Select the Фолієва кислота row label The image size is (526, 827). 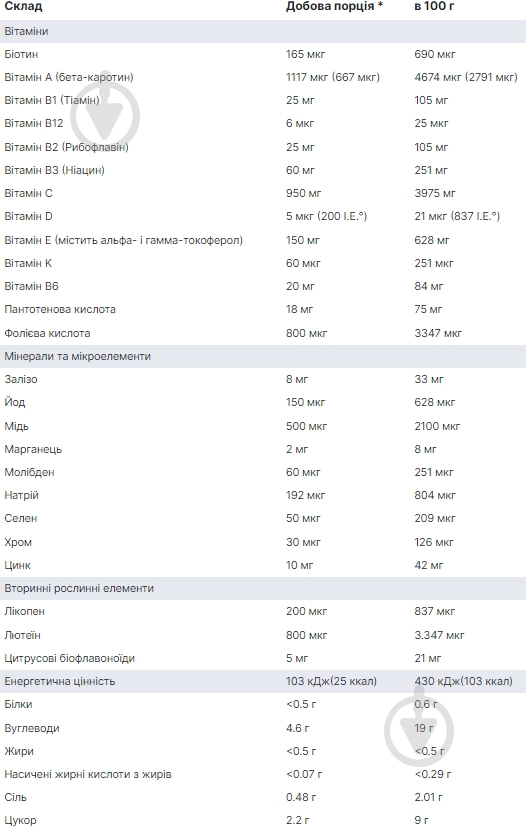point(47,333)
